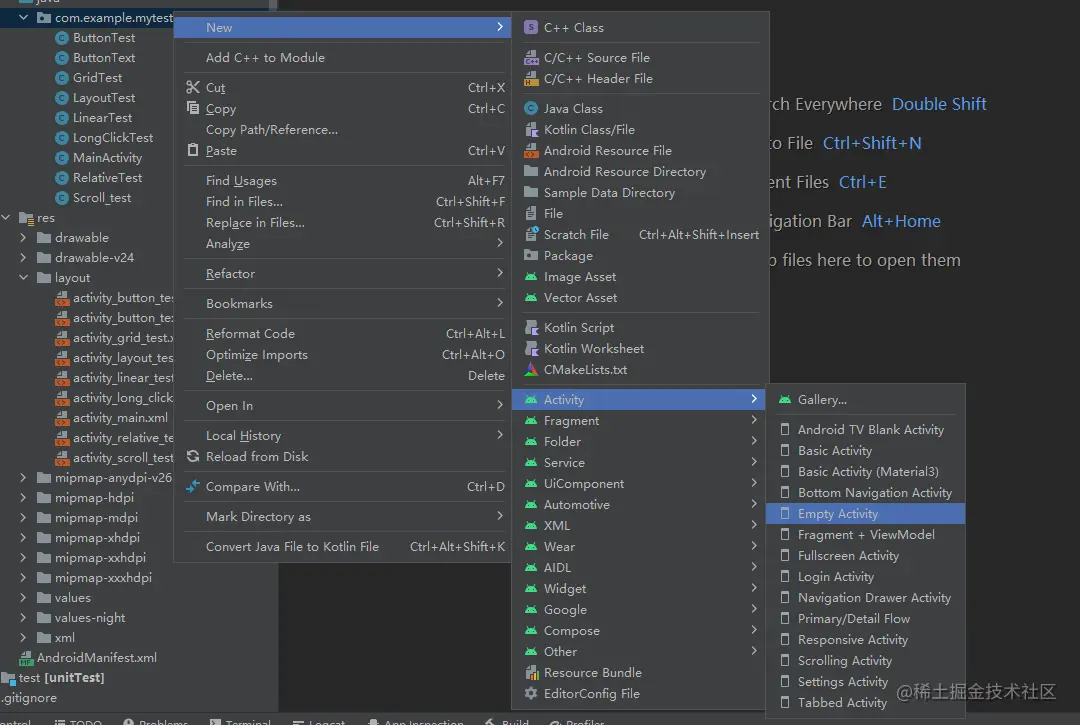Click the EditorConfig File gear icon
Image resolution: width=1080 pixels, height=725 pixels.
click(530, 693)
